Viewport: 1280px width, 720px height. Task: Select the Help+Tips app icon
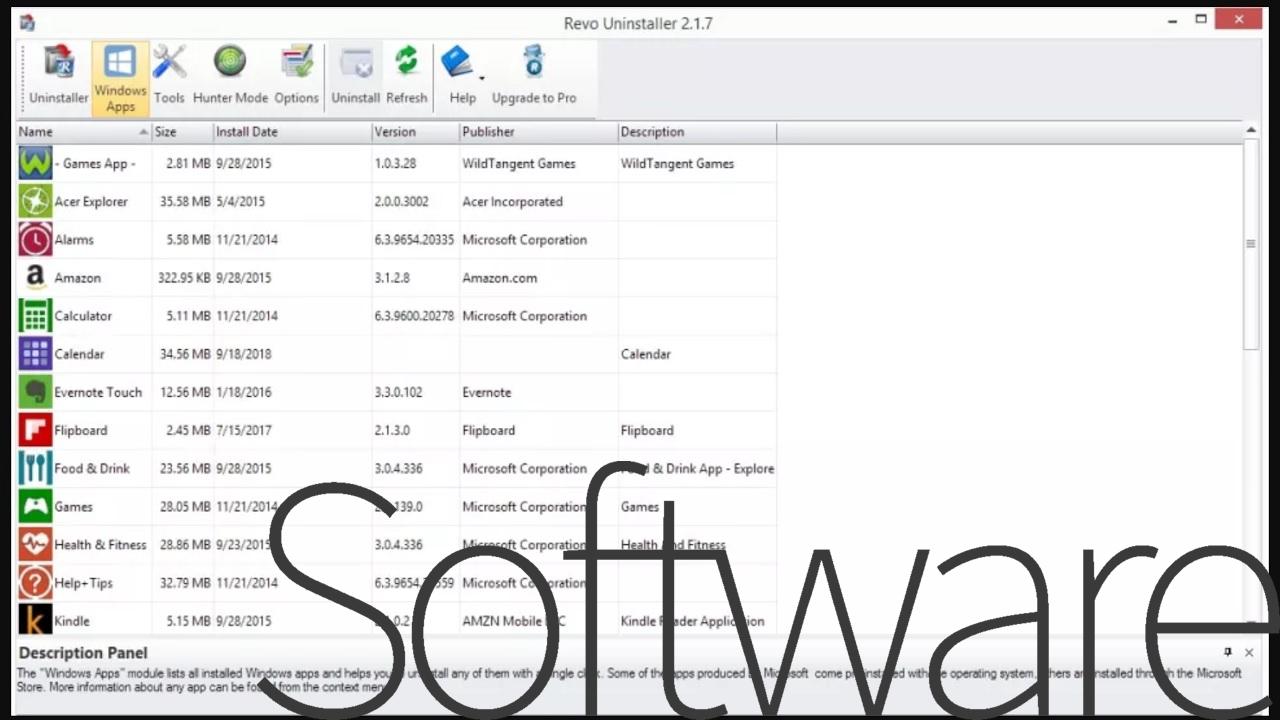[x=35, y=582]
